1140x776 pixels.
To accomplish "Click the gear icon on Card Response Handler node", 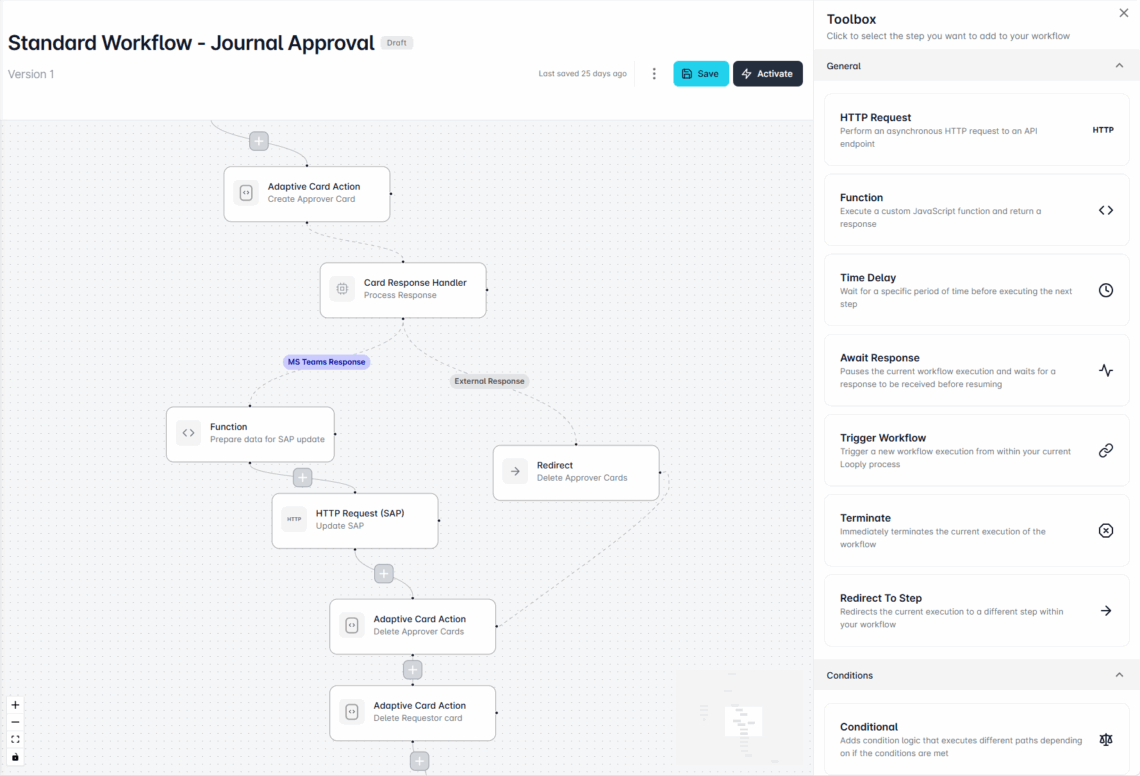I will tap(340, 290).
